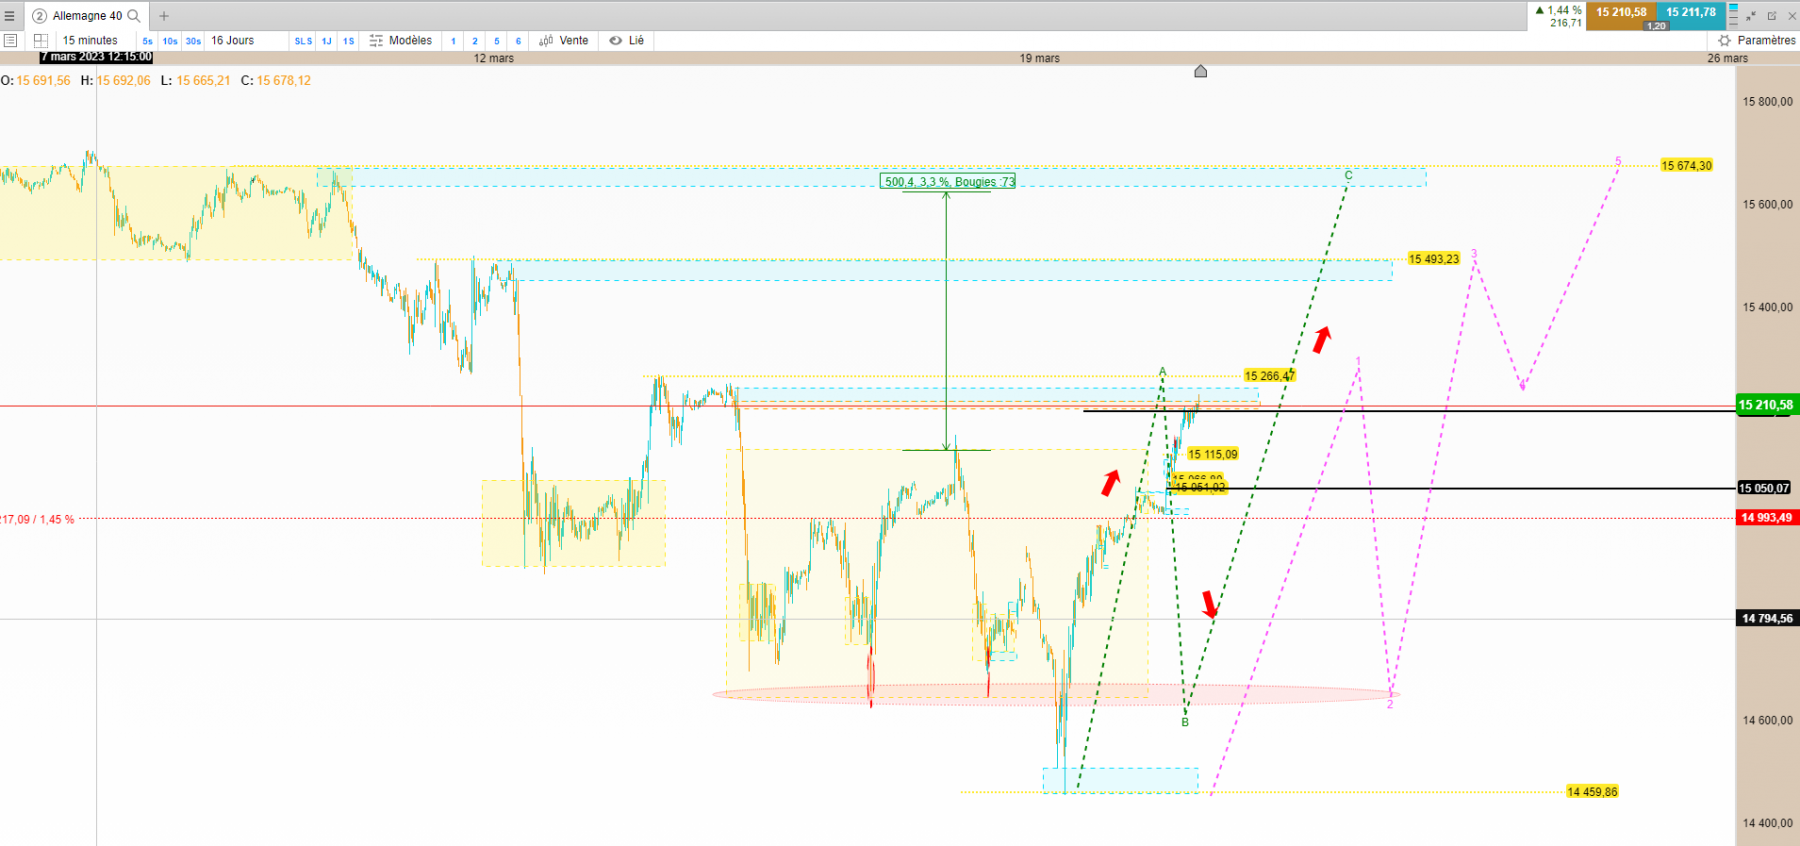Toggle the Lié eye link option
The image size is (1800, 846).
click(627, 41)
